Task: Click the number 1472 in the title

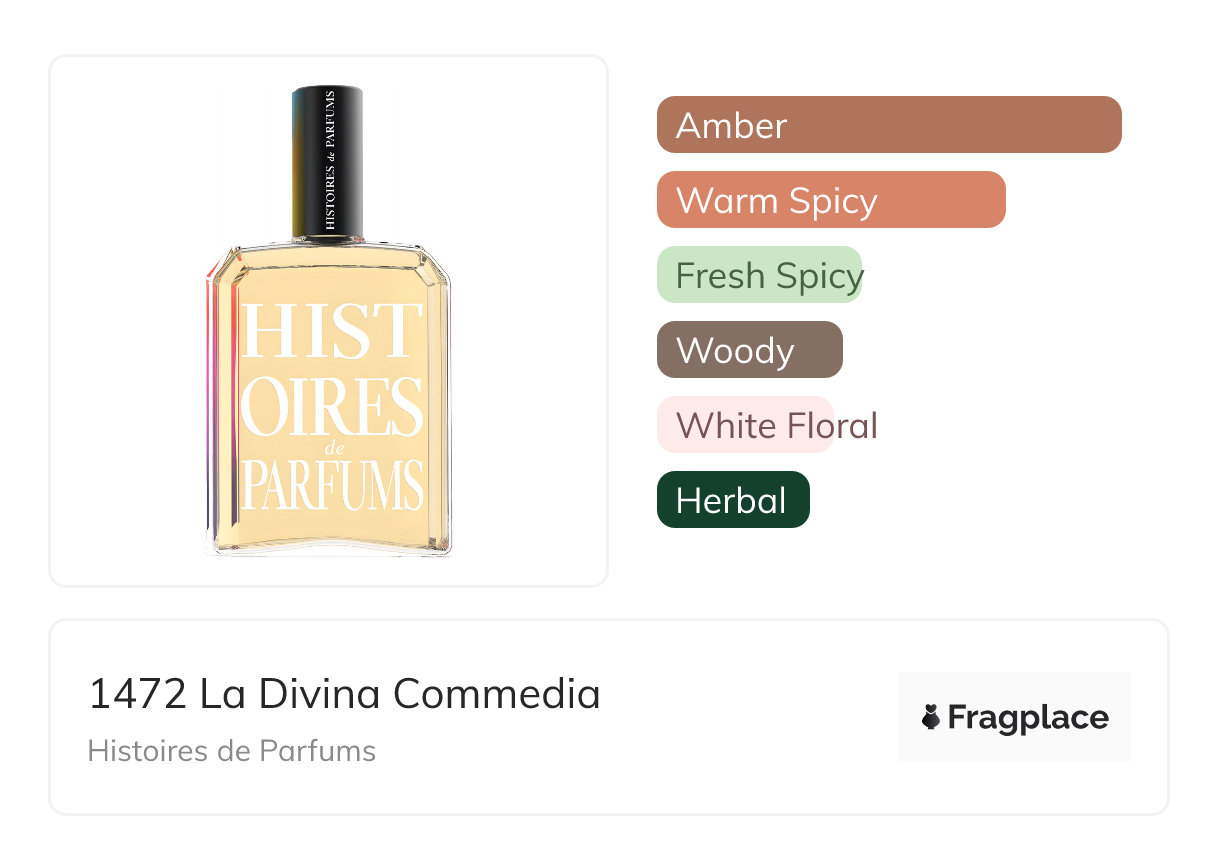Action: 137,694
